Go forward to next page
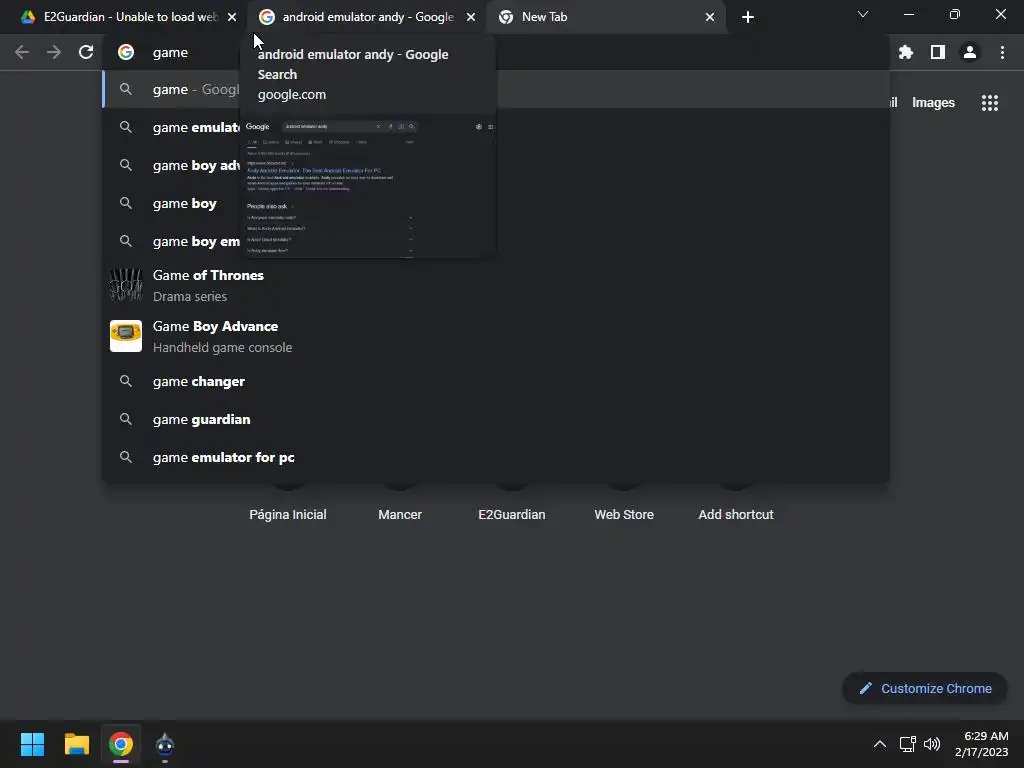This screenshot has width=1024, height=768. coord(54,52)
